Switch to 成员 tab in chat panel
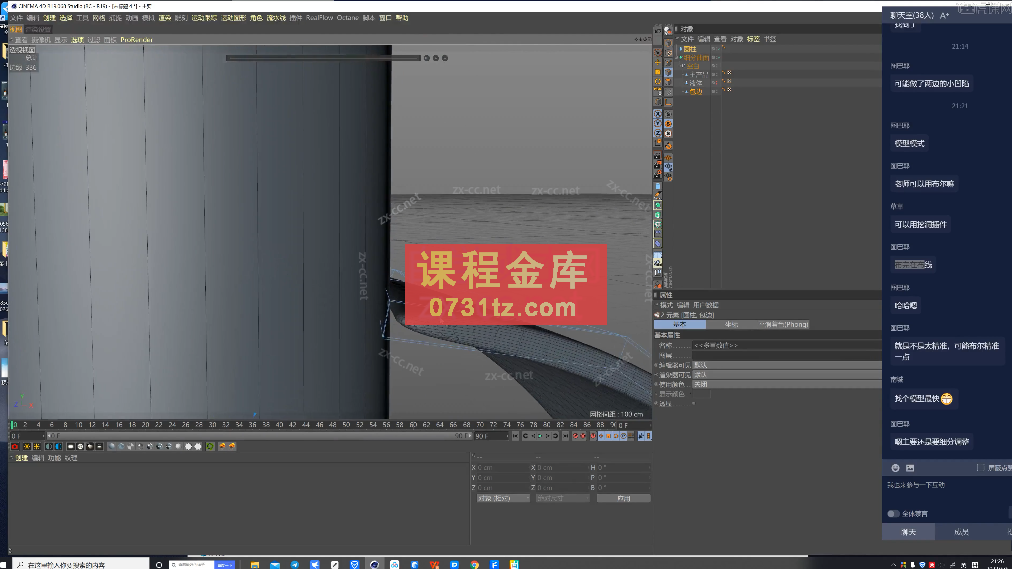 961,532
